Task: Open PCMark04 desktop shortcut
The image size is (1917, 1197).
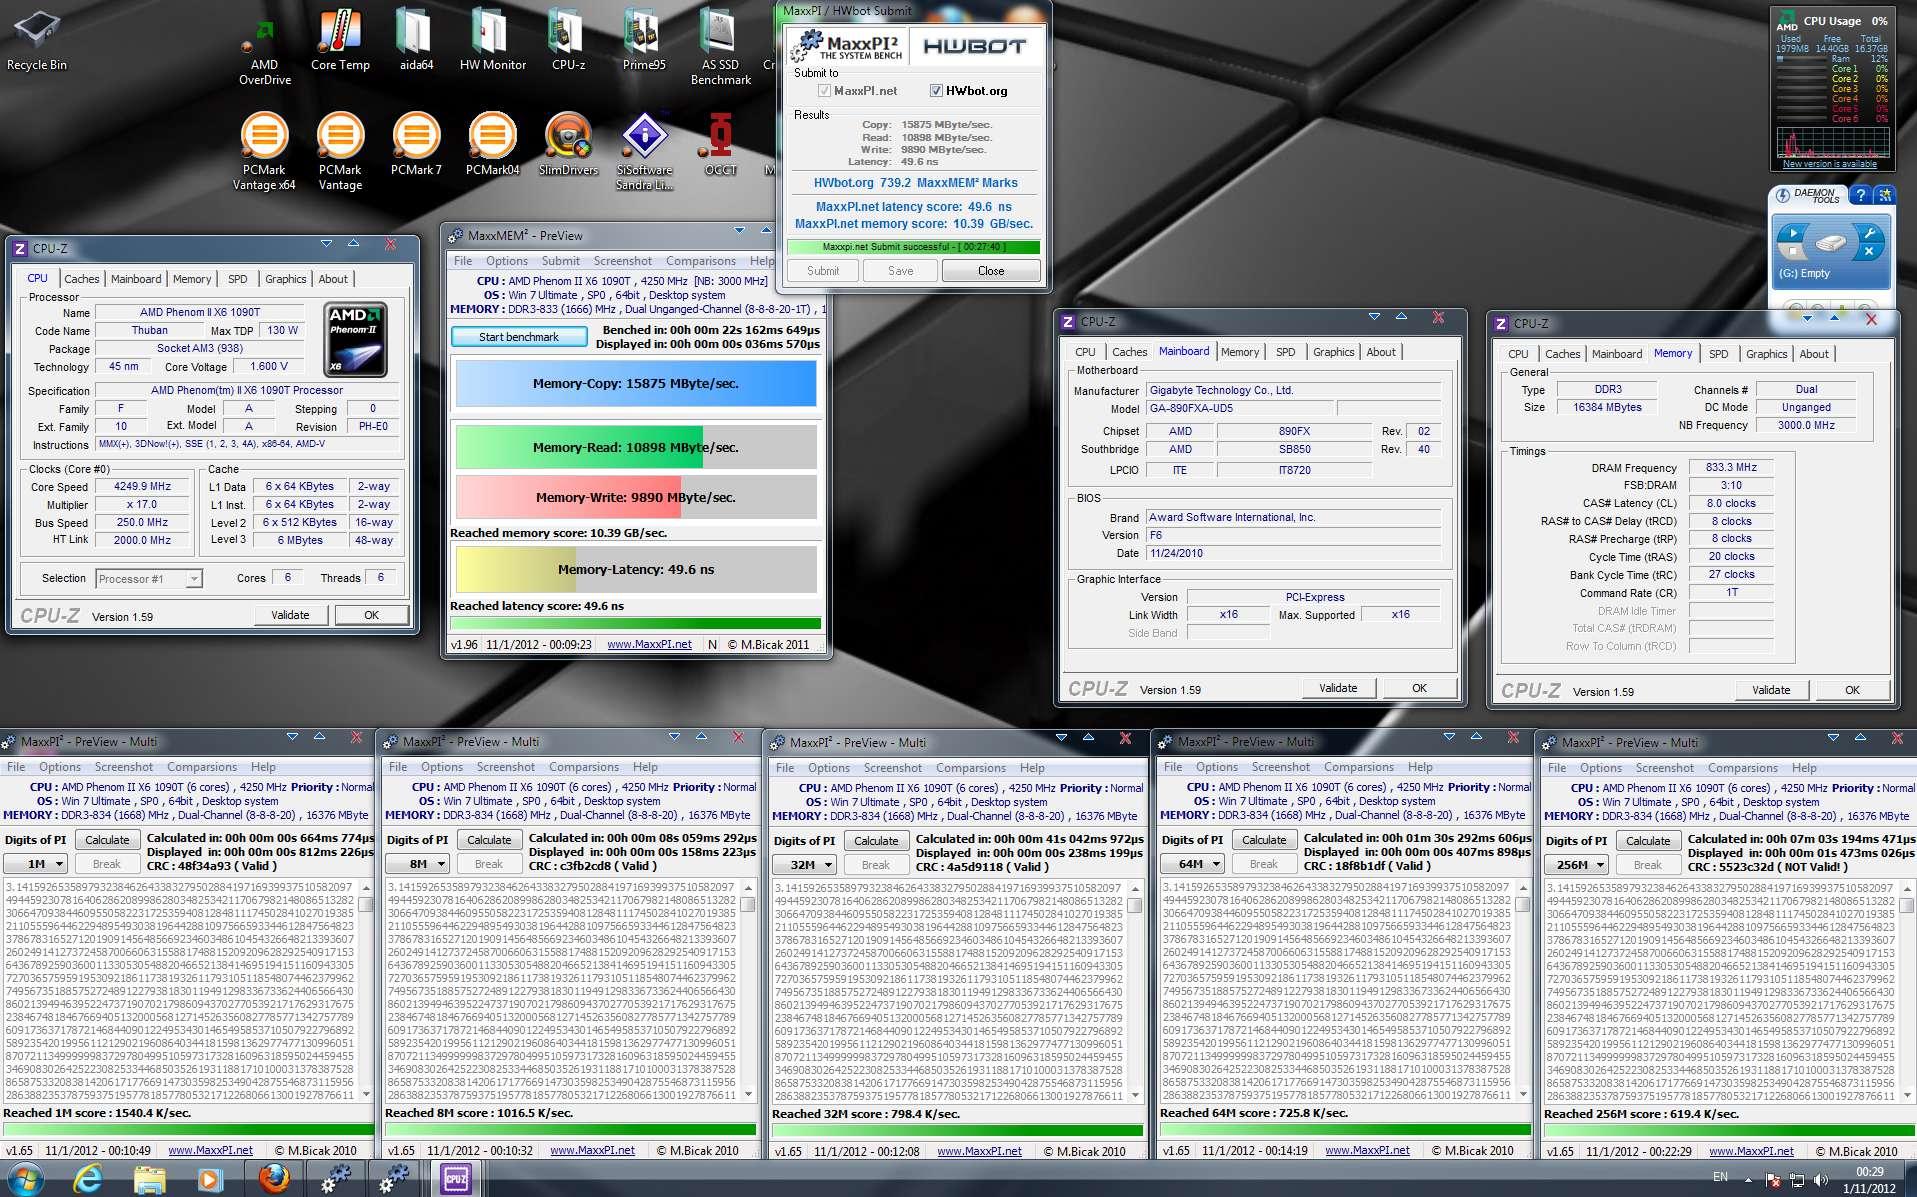Action: click(x=492, y=145)
